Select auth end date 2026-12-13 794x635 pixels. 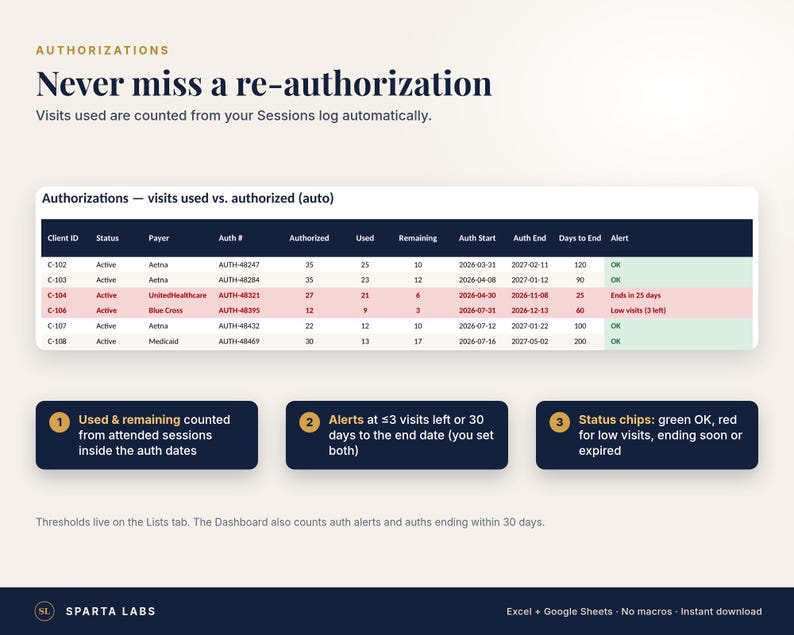point(530,310)
